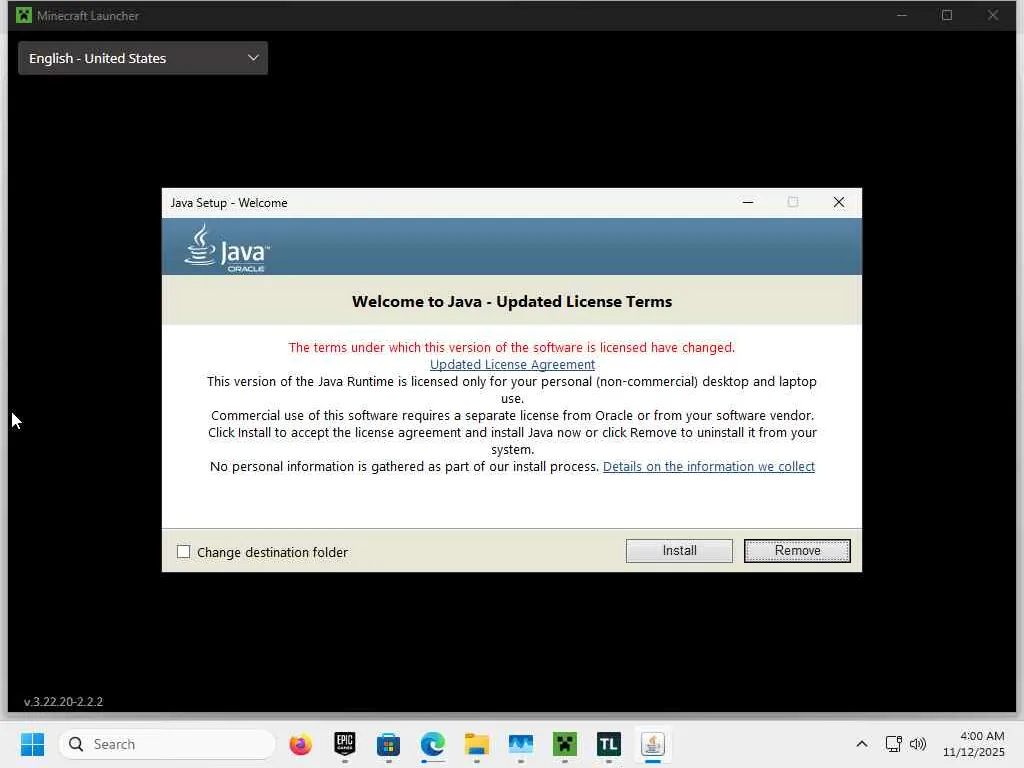Open the volume tray icon
The image size is (1024, 768).
[918, 744]
